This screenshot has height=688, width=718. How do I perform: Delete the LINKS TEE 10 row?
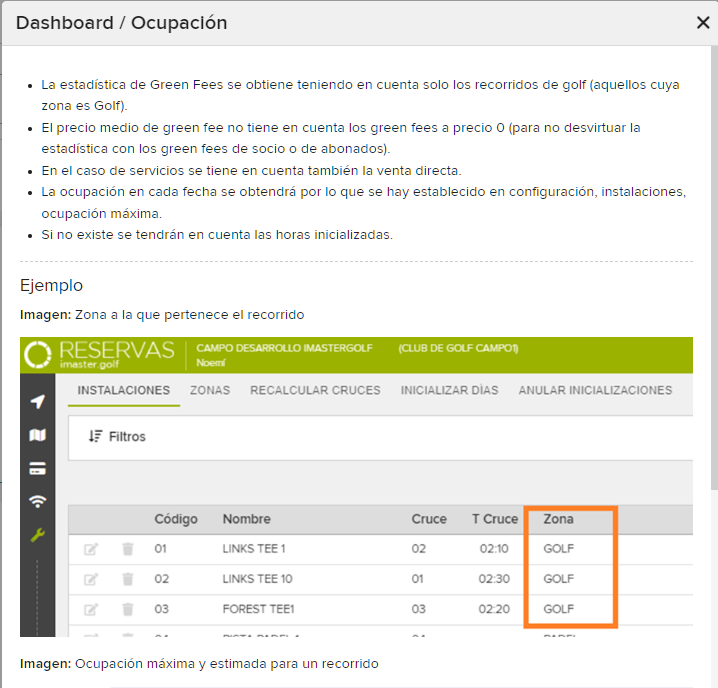pos(128,579)
